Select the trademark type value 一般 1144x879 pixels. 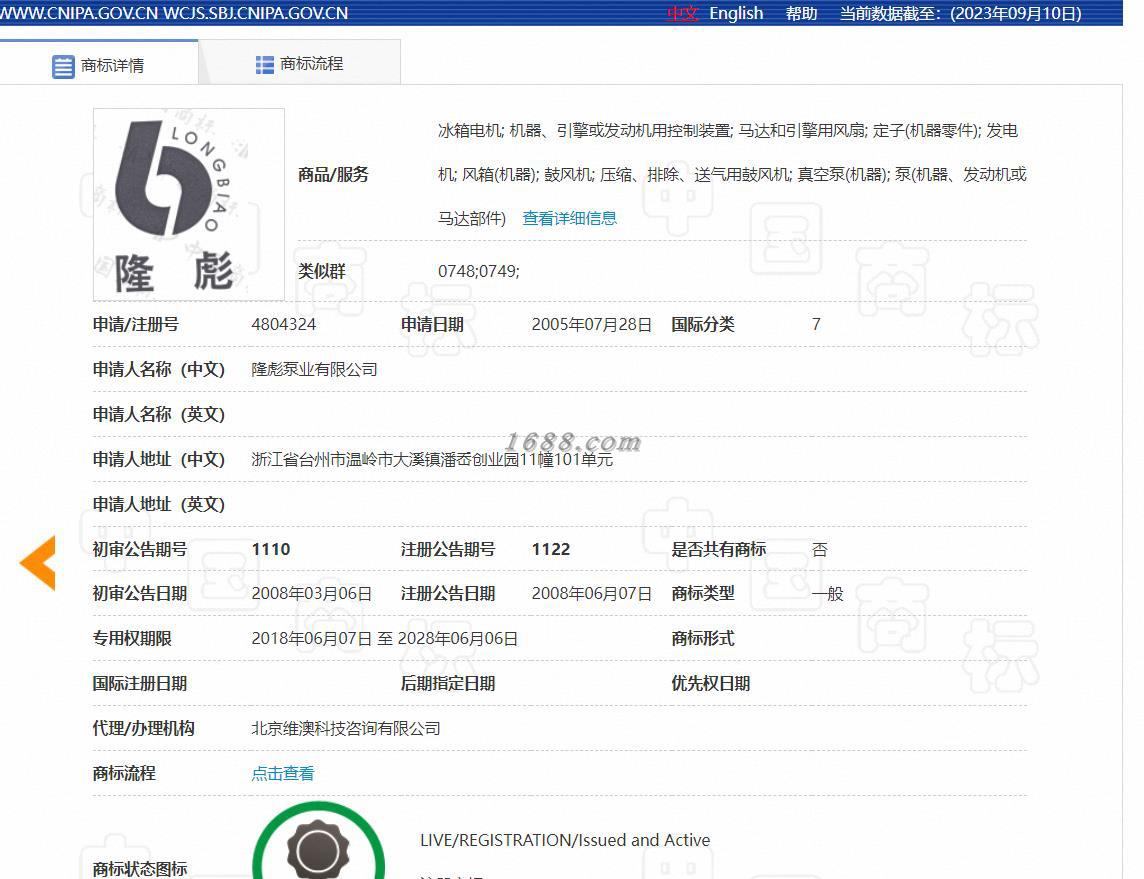827,594
